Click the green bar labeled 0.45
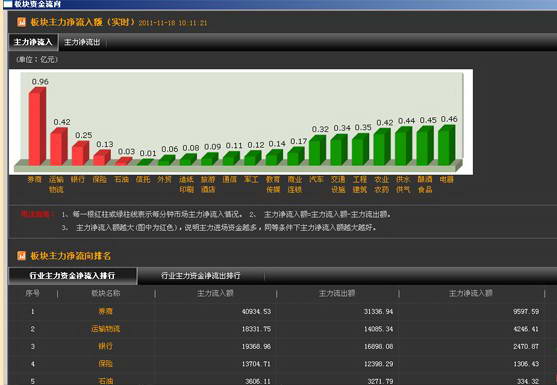This screenshot has height=385, width=557. pos(425,146)
